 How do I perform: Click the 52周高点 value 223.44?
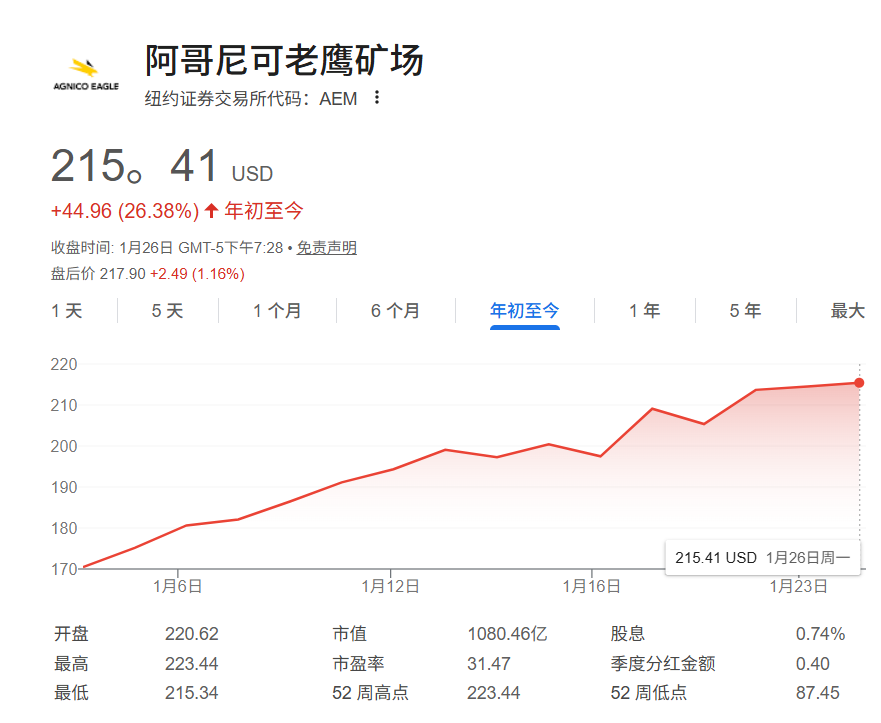pyautogui.click(x=491, y=692)
